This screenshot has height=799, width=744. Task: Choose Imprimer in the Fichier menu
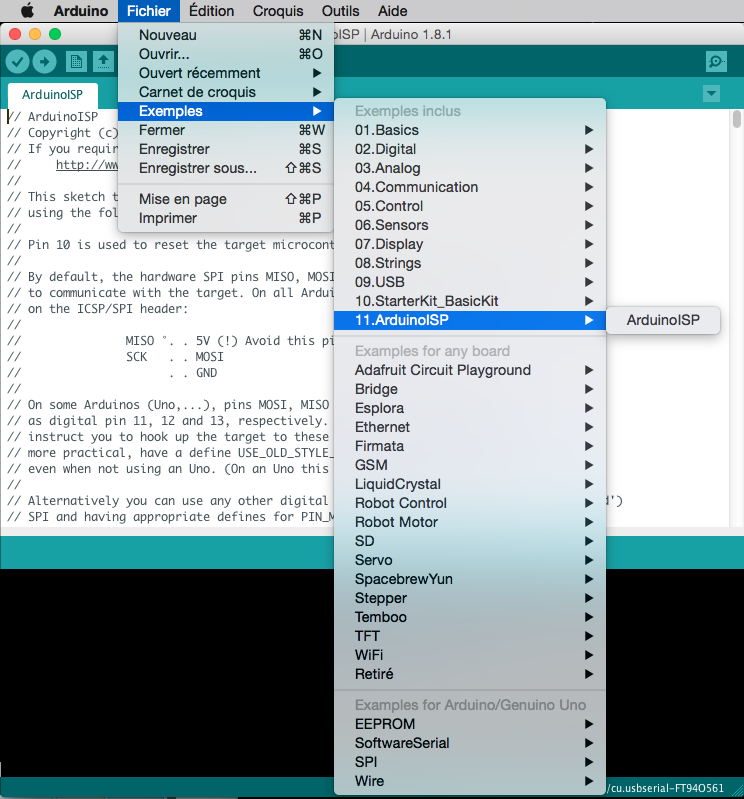226,218
